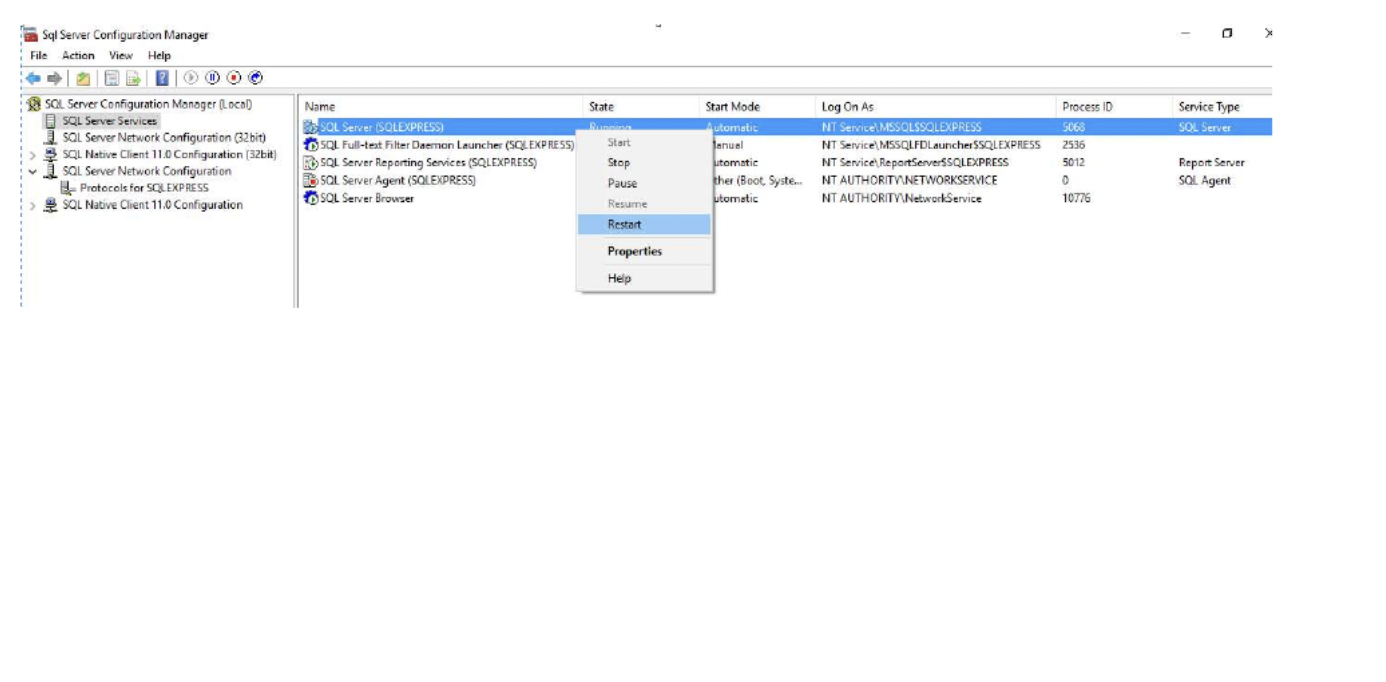Viewport: 1386px width, 682px height.
Task: Click process ID 5068
Action: click(x=1073, y=127)
